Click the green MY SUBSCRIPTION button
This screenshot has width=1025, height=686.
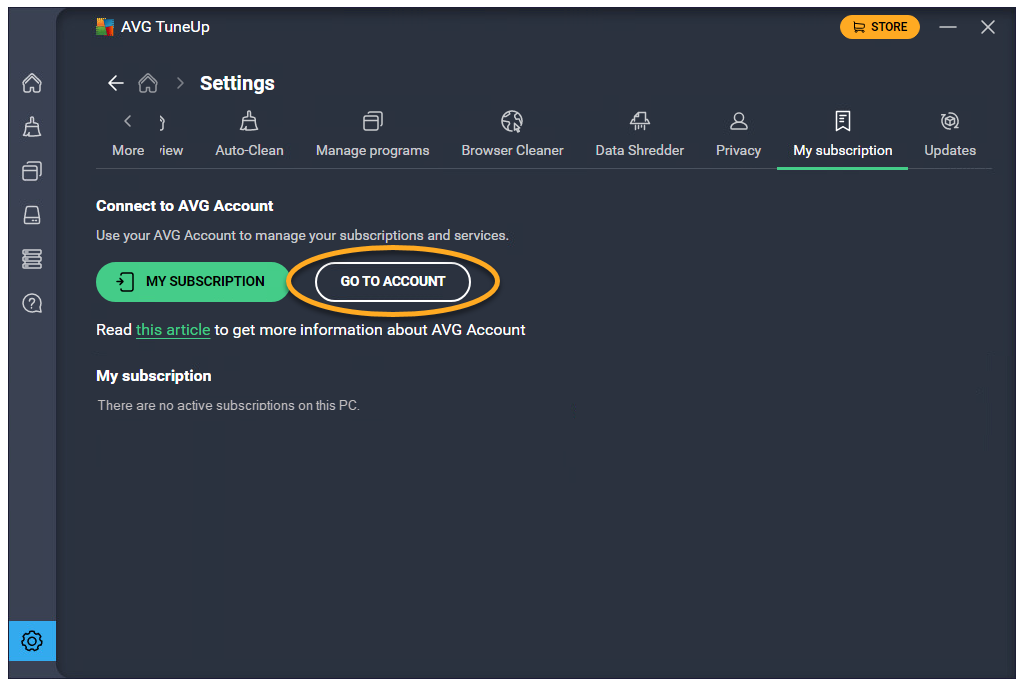point(191,282)
